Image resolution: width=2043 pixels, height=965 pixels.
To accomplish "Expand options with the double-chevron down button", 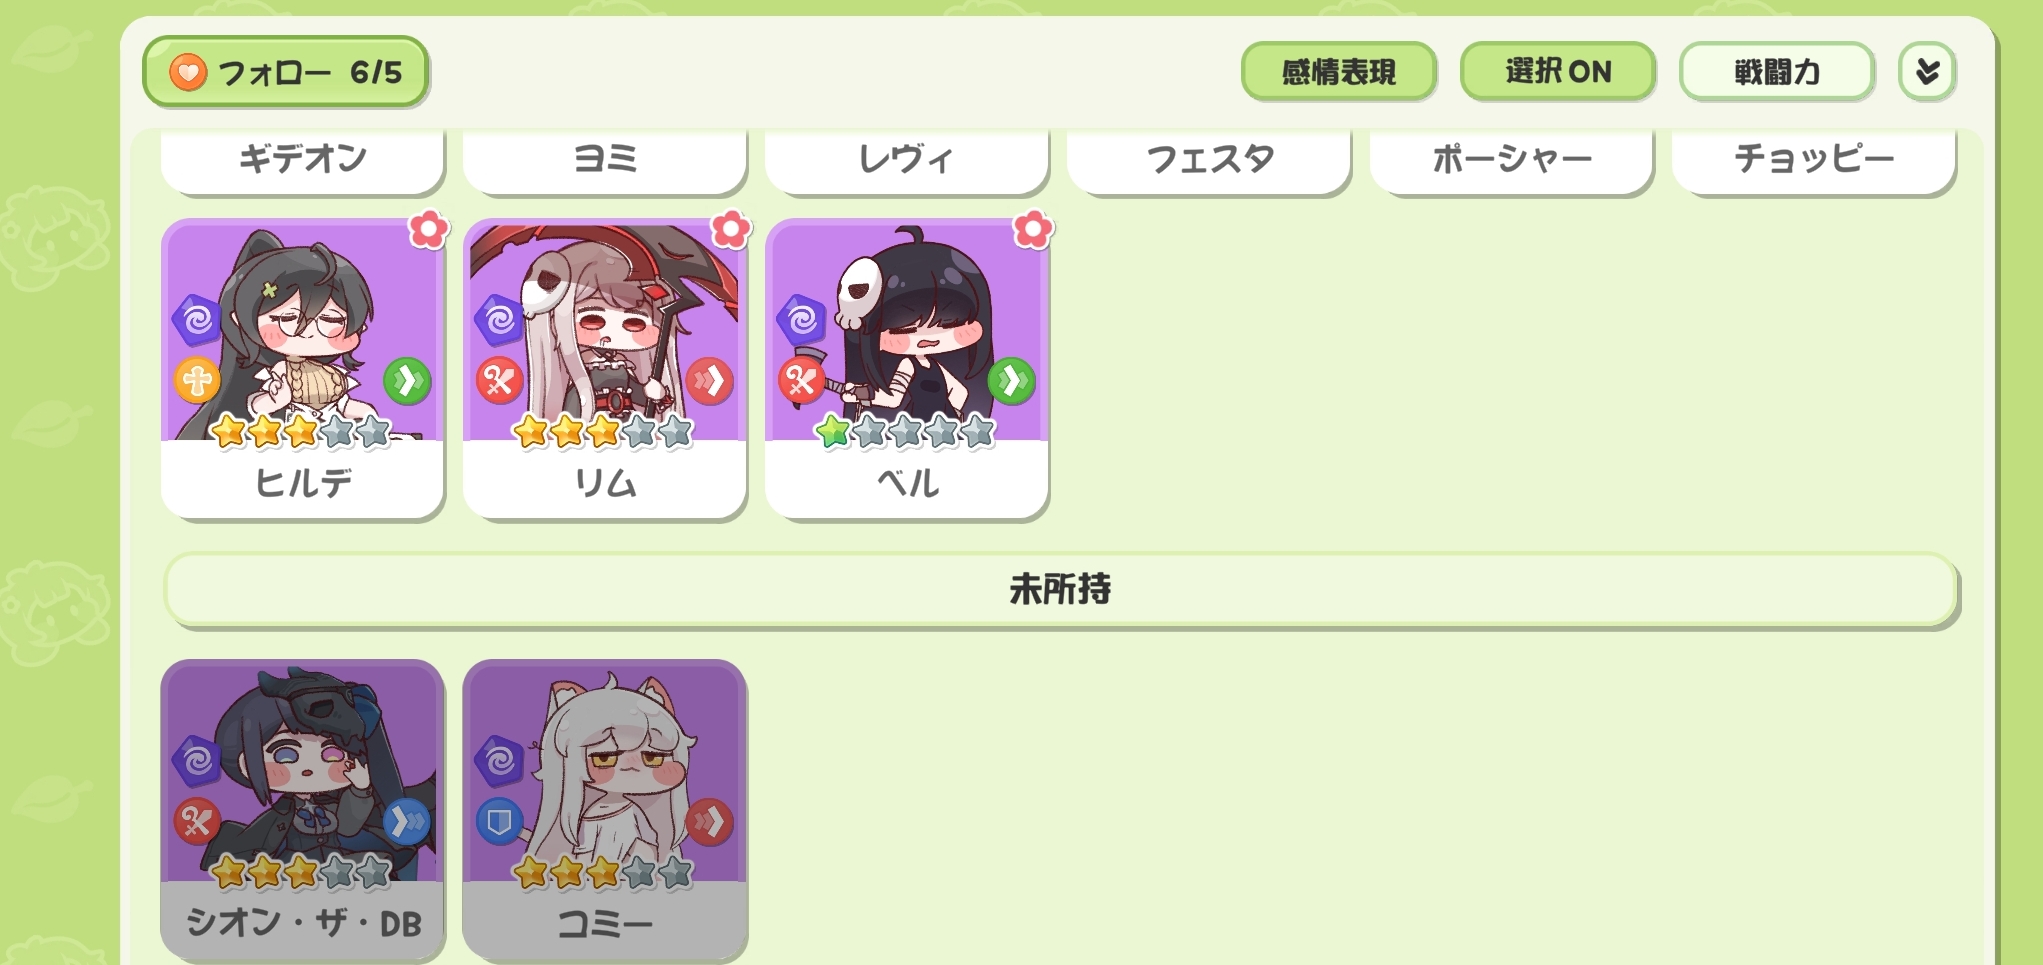I will click(x=1927, y=71).
